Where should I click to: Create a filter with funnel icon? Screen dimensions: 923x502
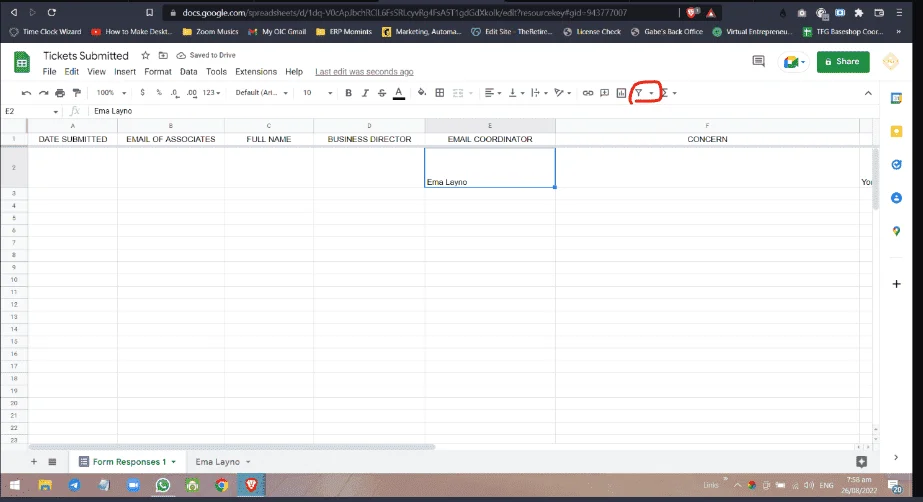639,93
